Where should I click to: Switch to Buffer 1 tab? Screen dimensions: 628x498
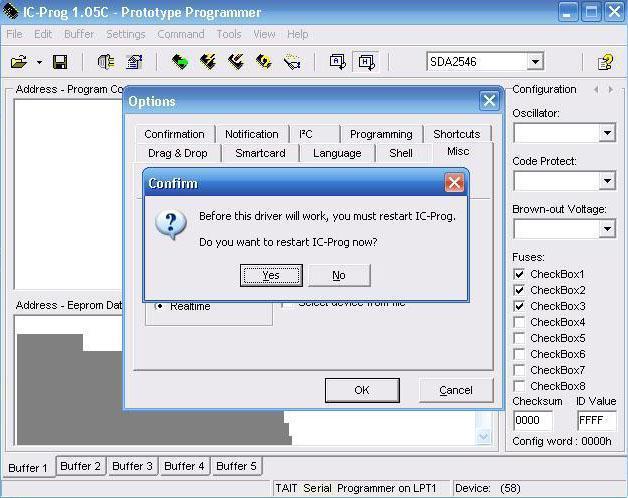pyautogui.click(x=28, y=468)
